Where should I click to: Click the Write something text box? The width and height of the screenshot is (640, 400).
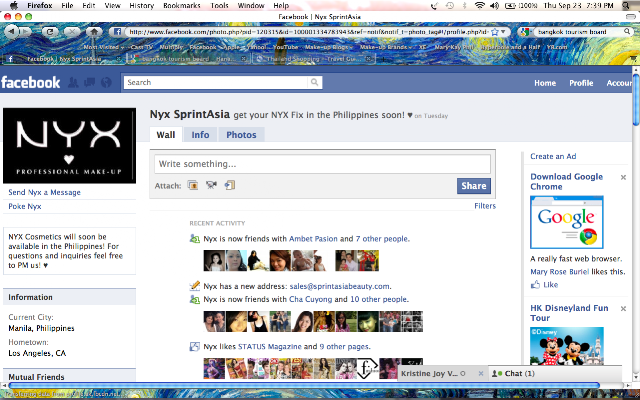(322, 164)
